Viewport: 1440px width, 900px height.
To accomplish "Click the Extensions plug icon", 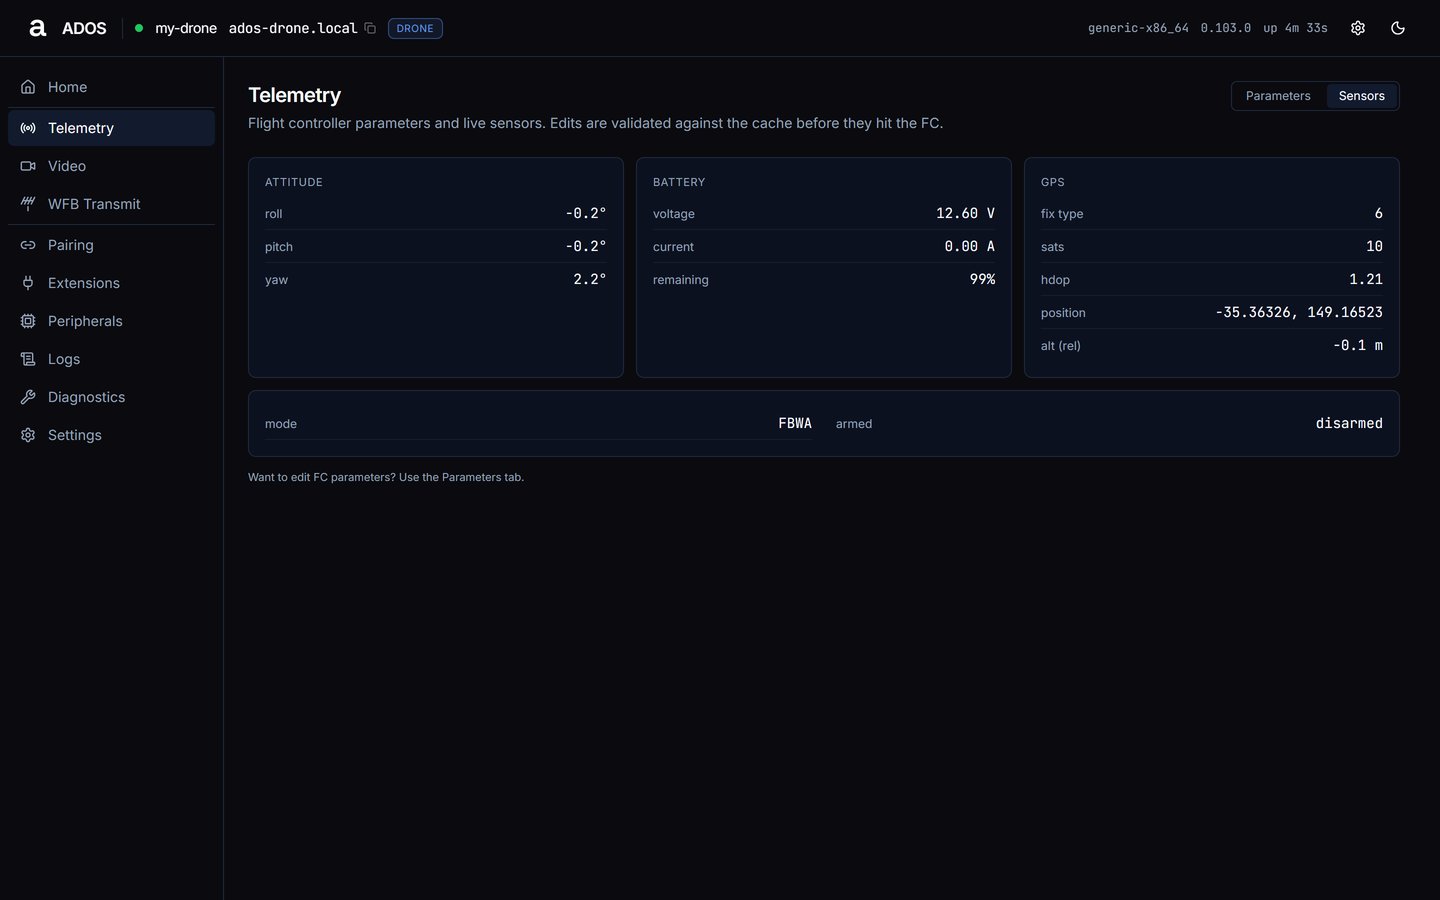I will 28,283.
